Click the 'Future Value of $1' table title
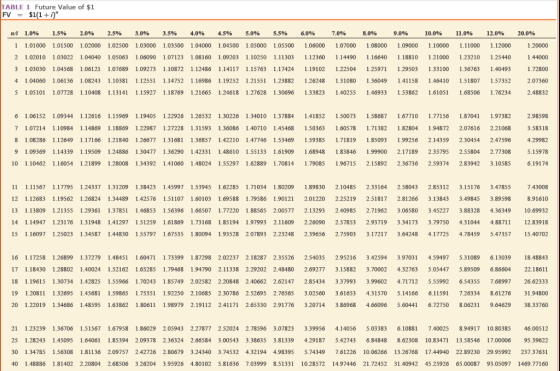Screen dimensions: 560x371 (64, 7)
